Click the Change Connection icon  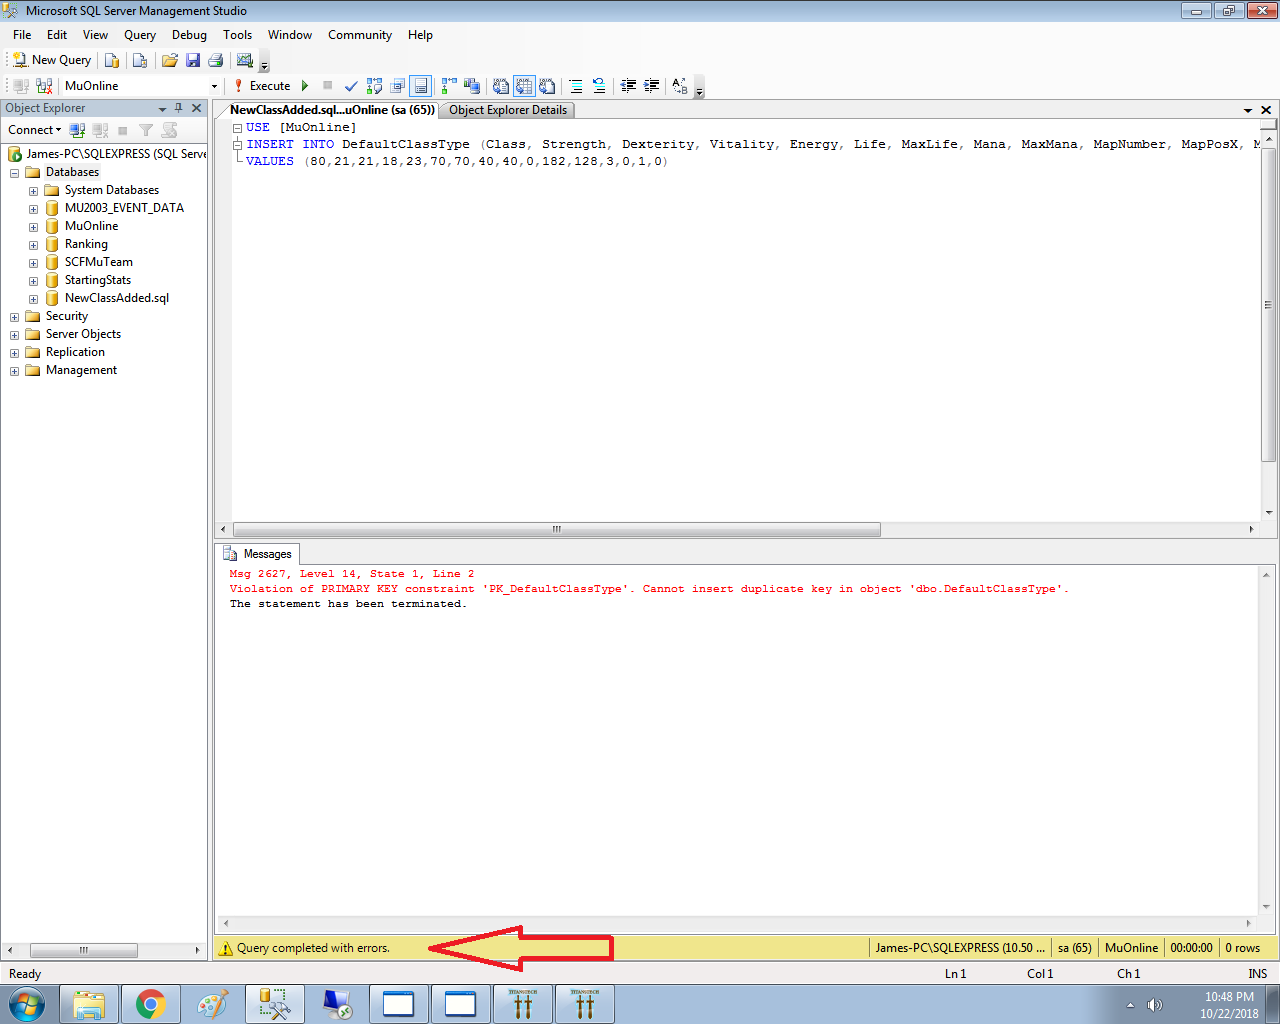tap(44, 86)
